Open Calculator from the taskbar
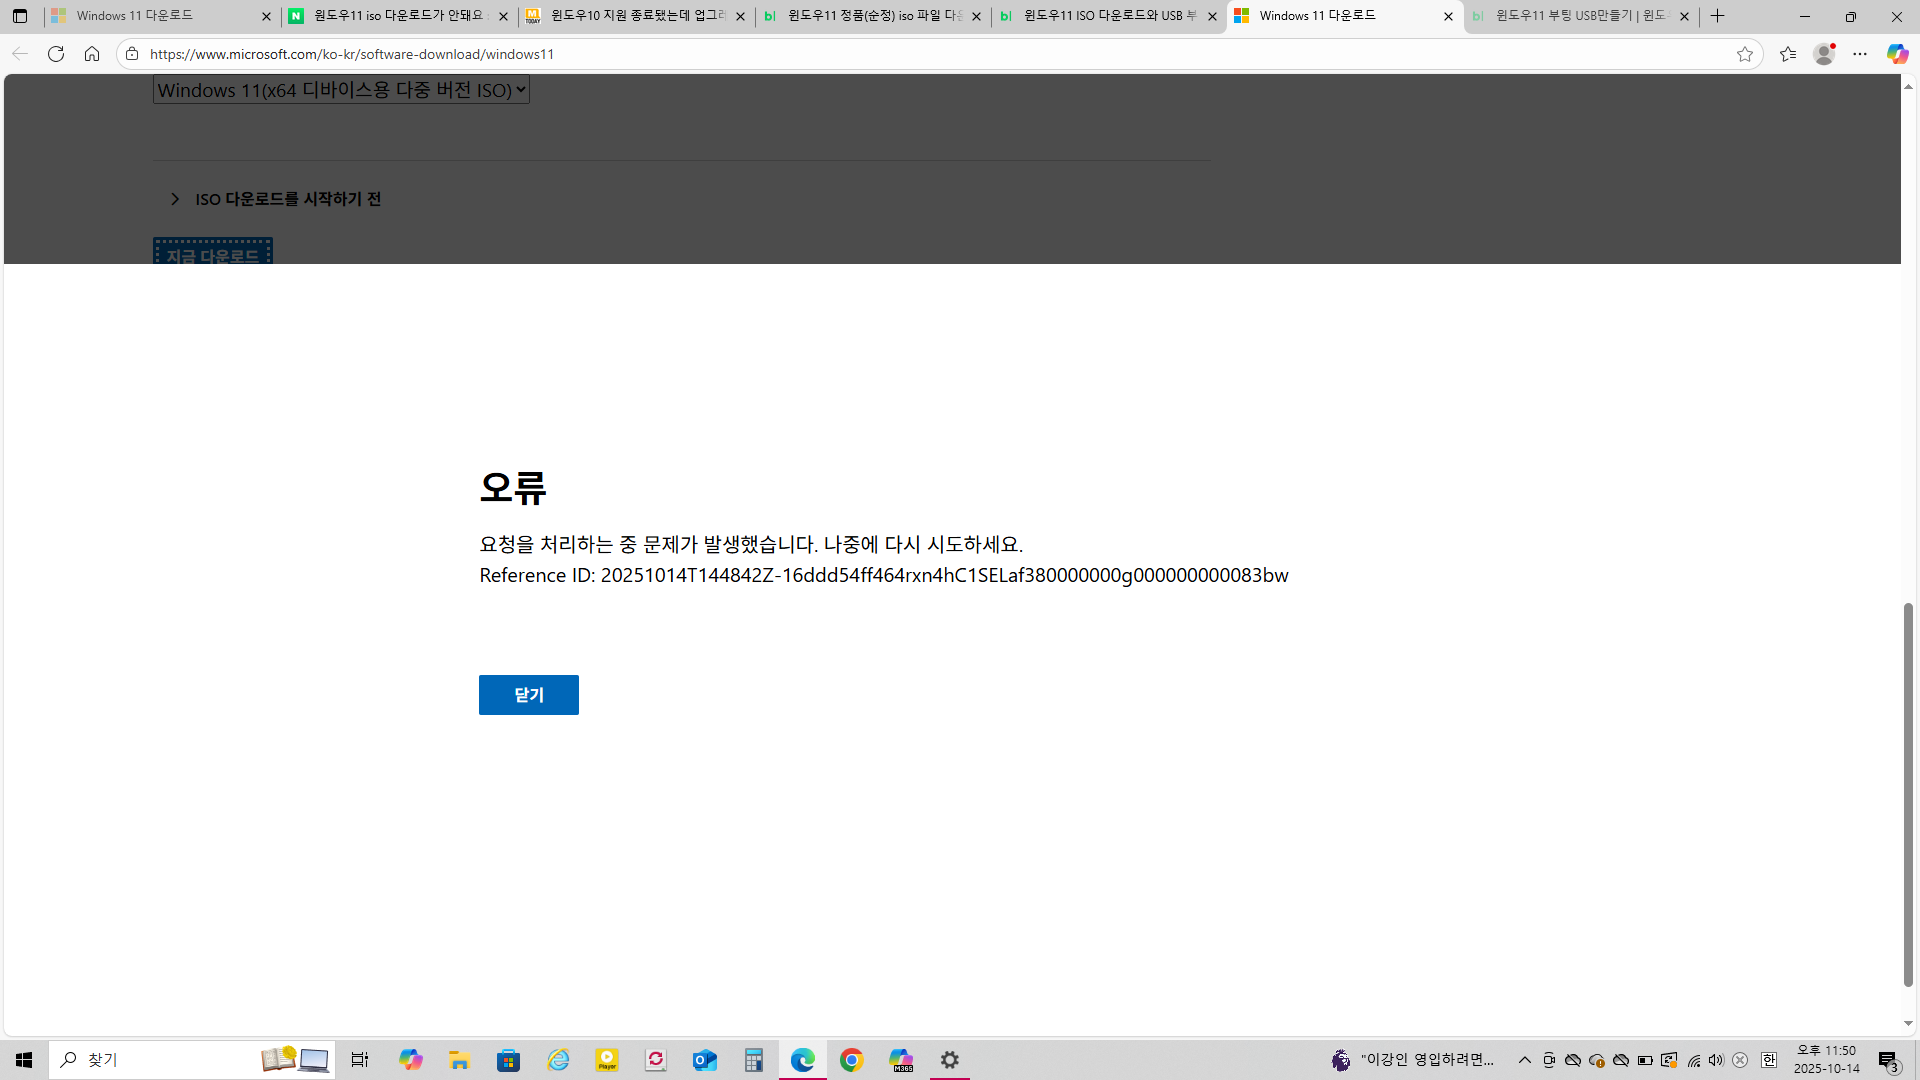Screen dimensions: 1920x1080 point(754,1060)
